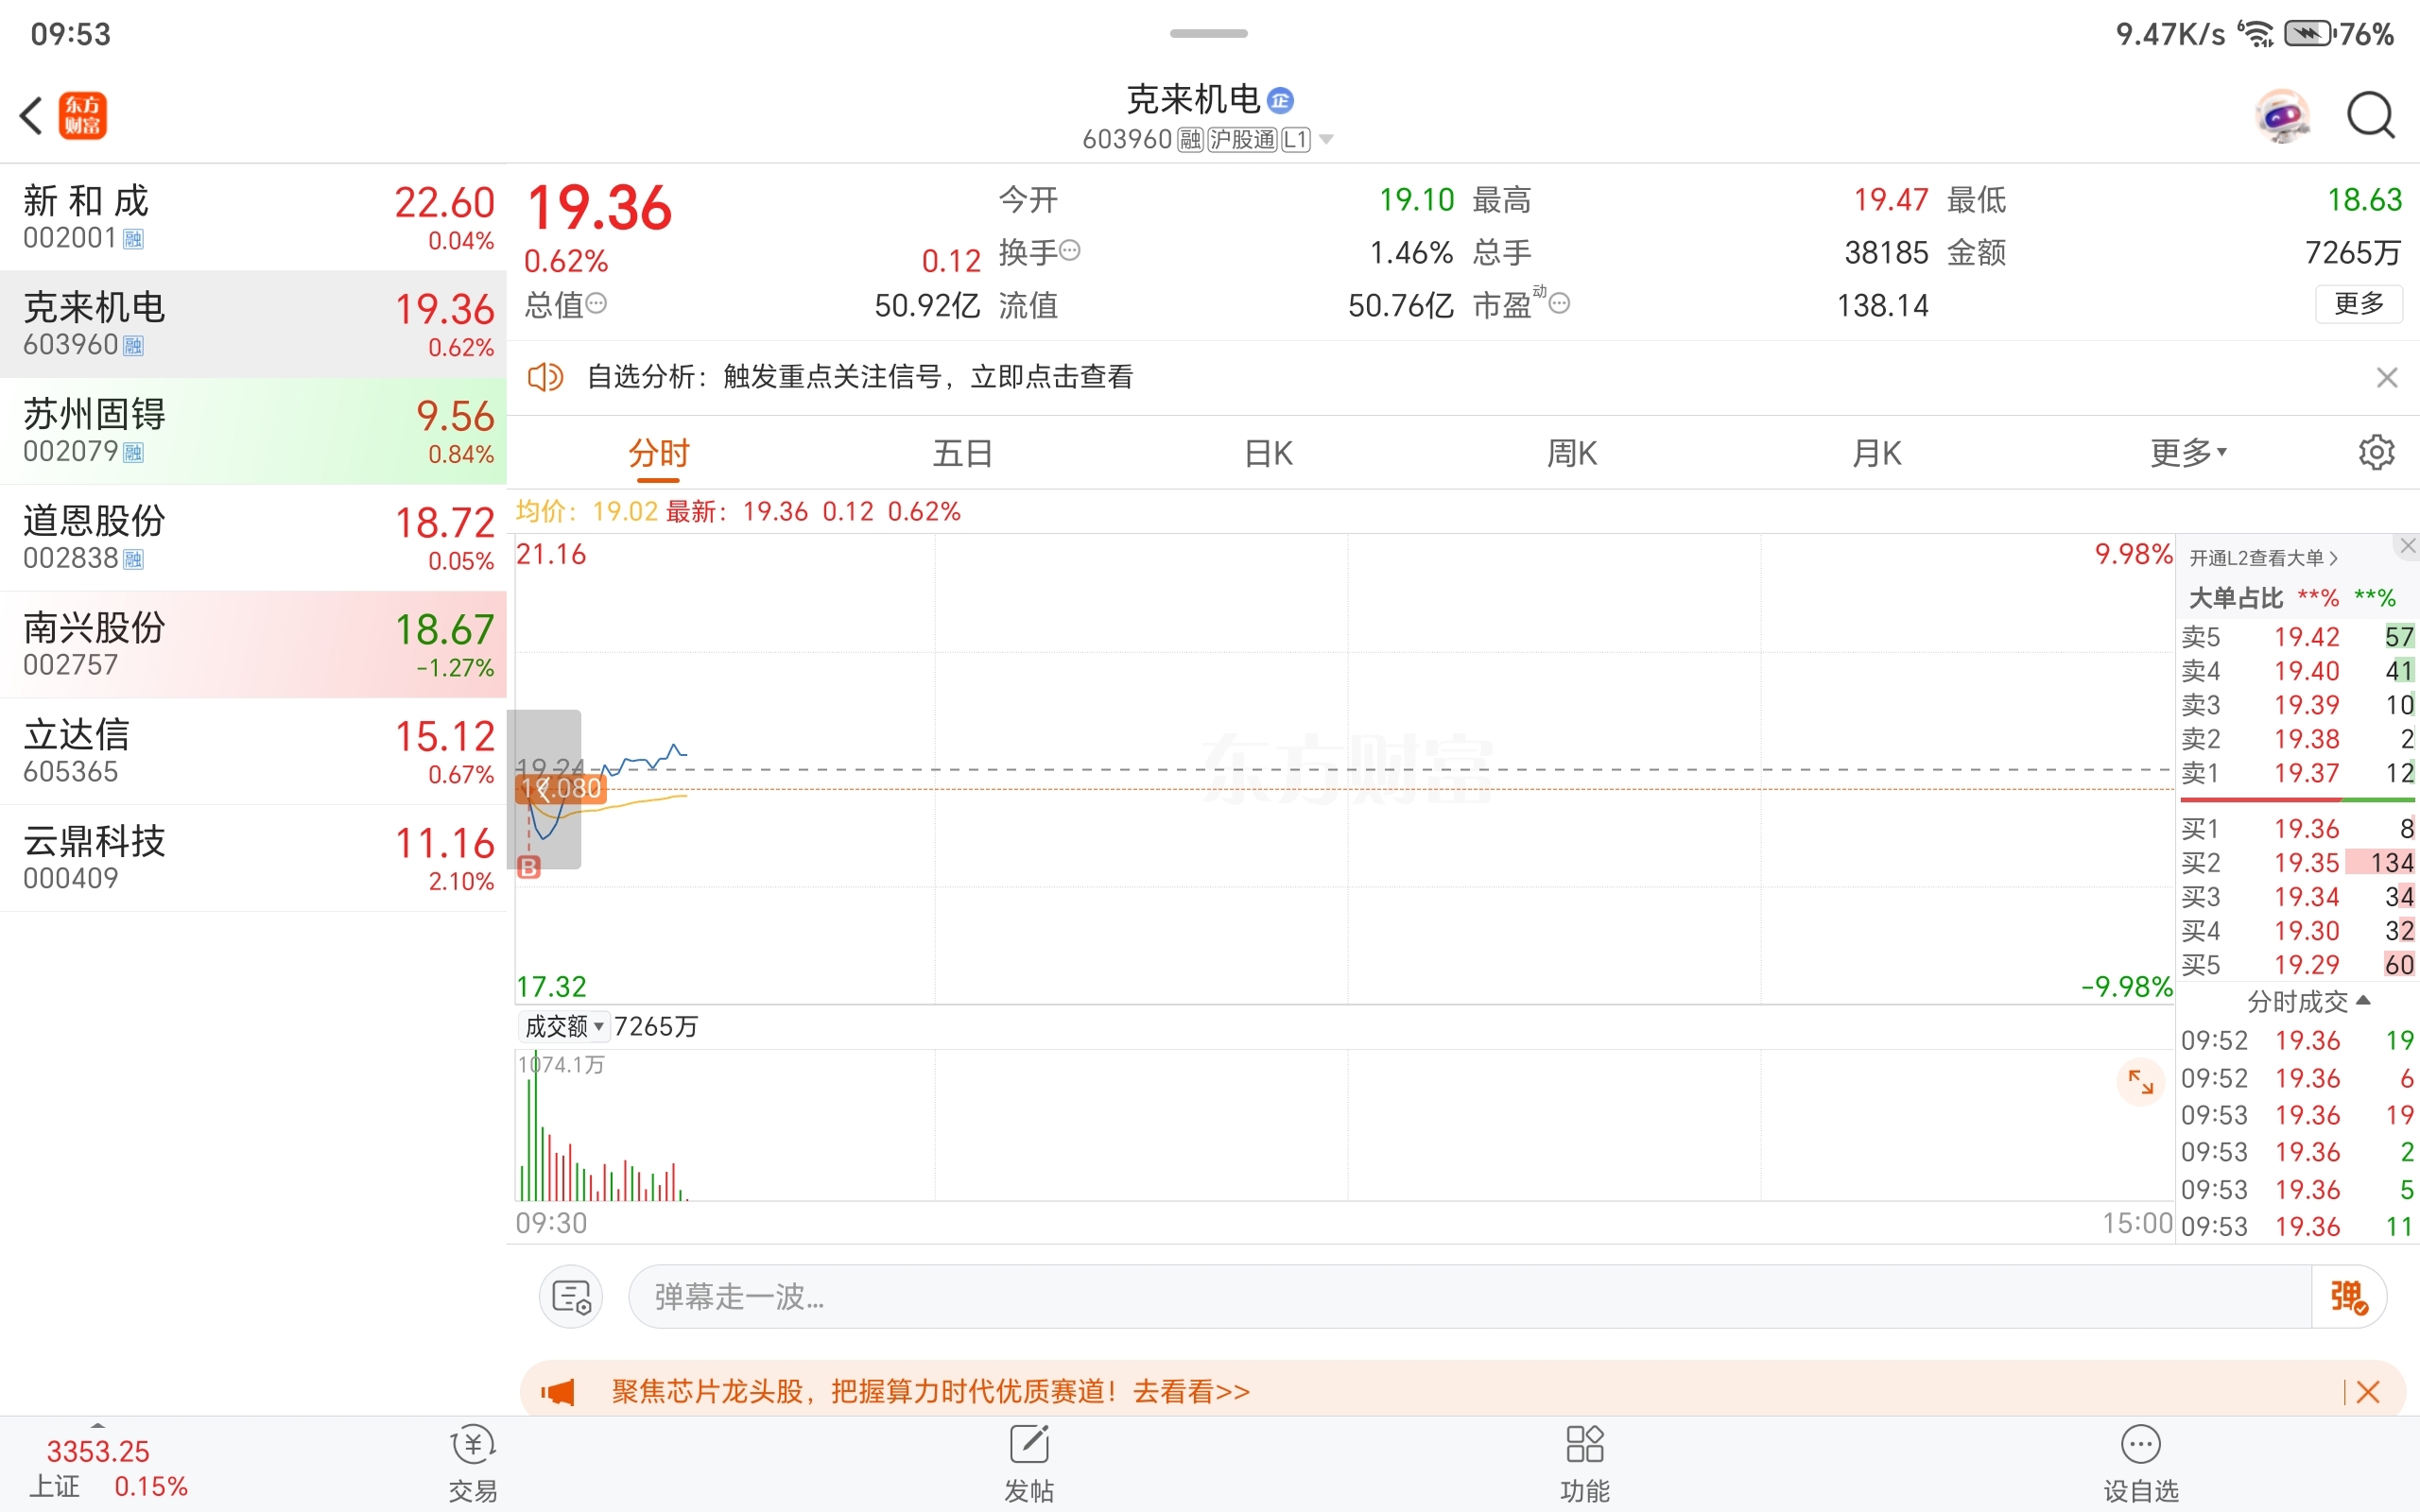Click the fullscreen expand chart icon
2420x1512 pixels.
[x=2140, y=1081]
